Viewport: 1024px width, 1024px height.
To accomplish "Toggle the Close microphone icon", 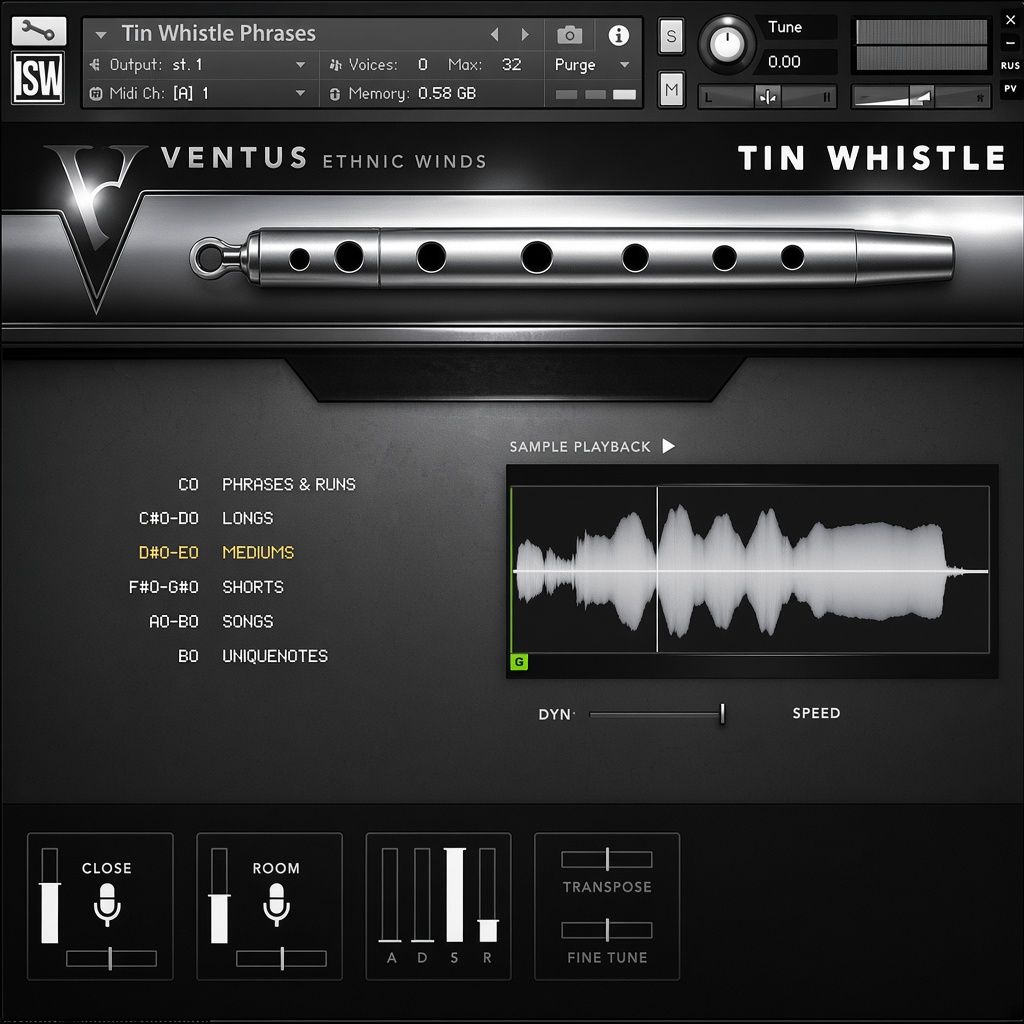I will pyautogui.click(x=106, y=904).
